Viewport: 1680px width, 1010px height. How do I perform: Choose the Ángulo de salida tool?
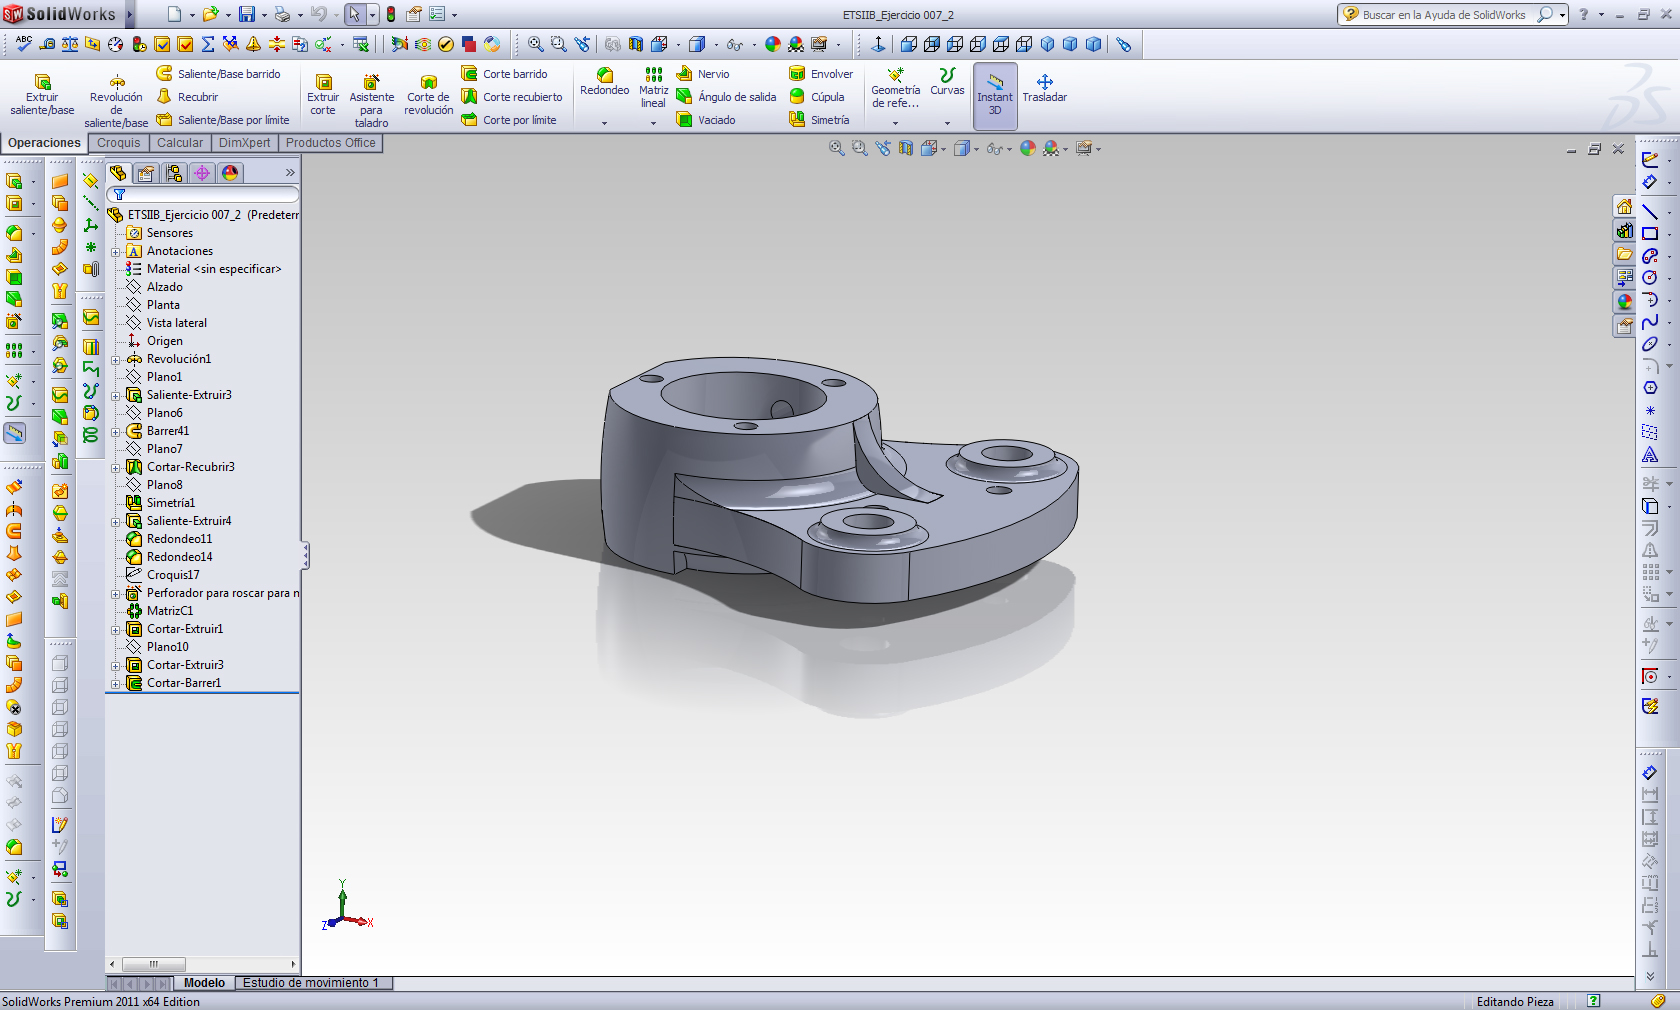pos(727,97)
